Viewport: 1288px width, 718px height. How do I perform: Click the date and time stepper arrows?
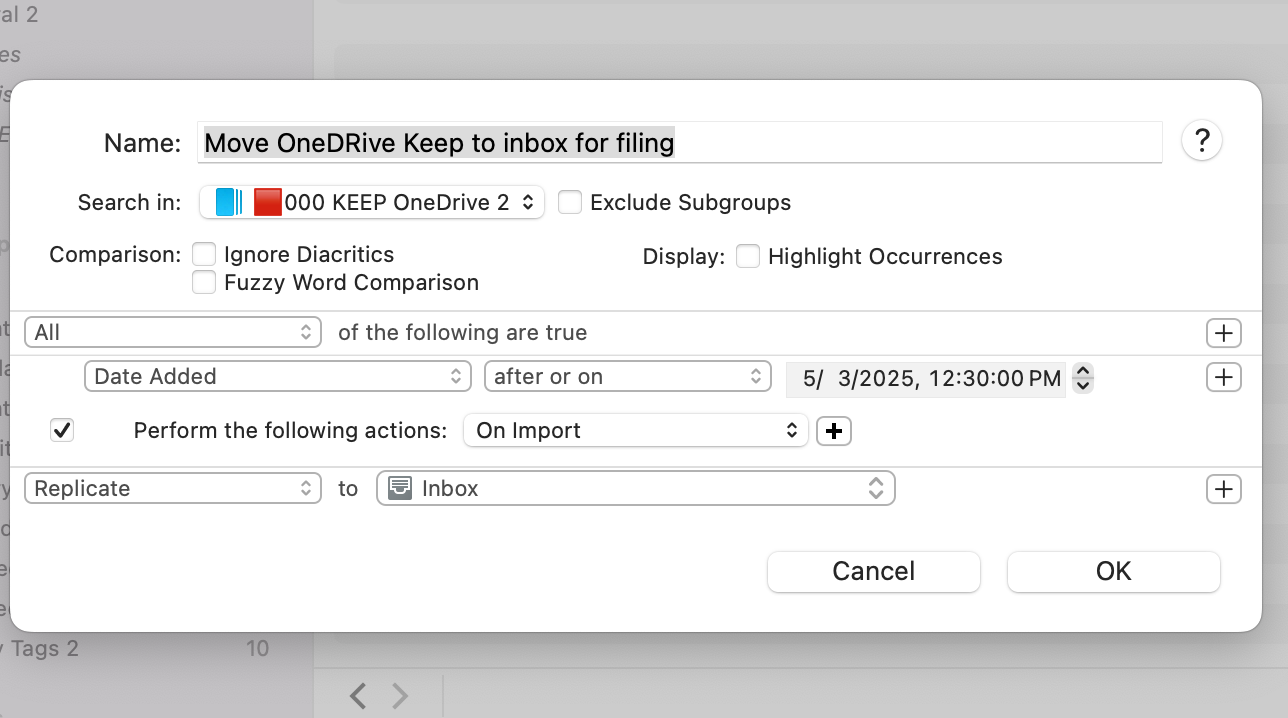1082,378
